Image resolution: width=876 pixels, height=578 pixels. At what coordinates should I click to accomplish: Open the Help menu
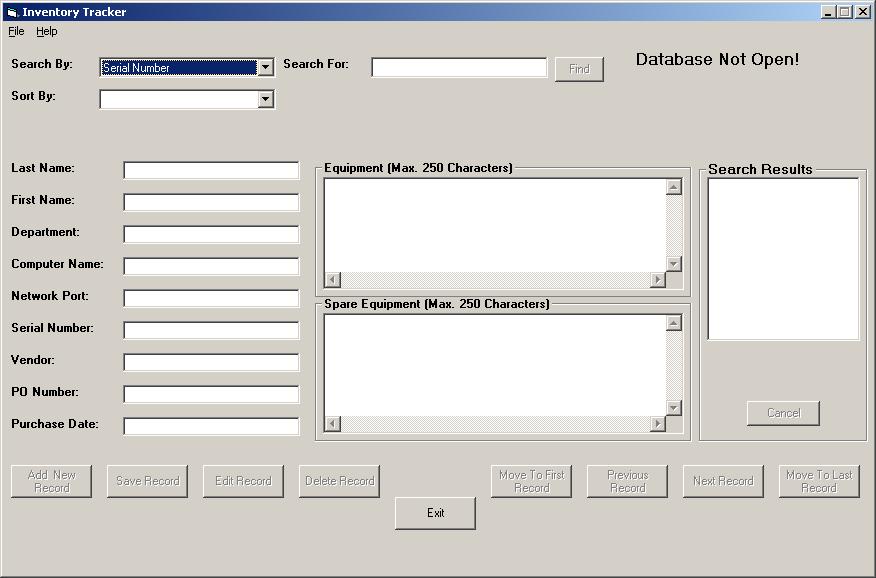pos(47,32)
